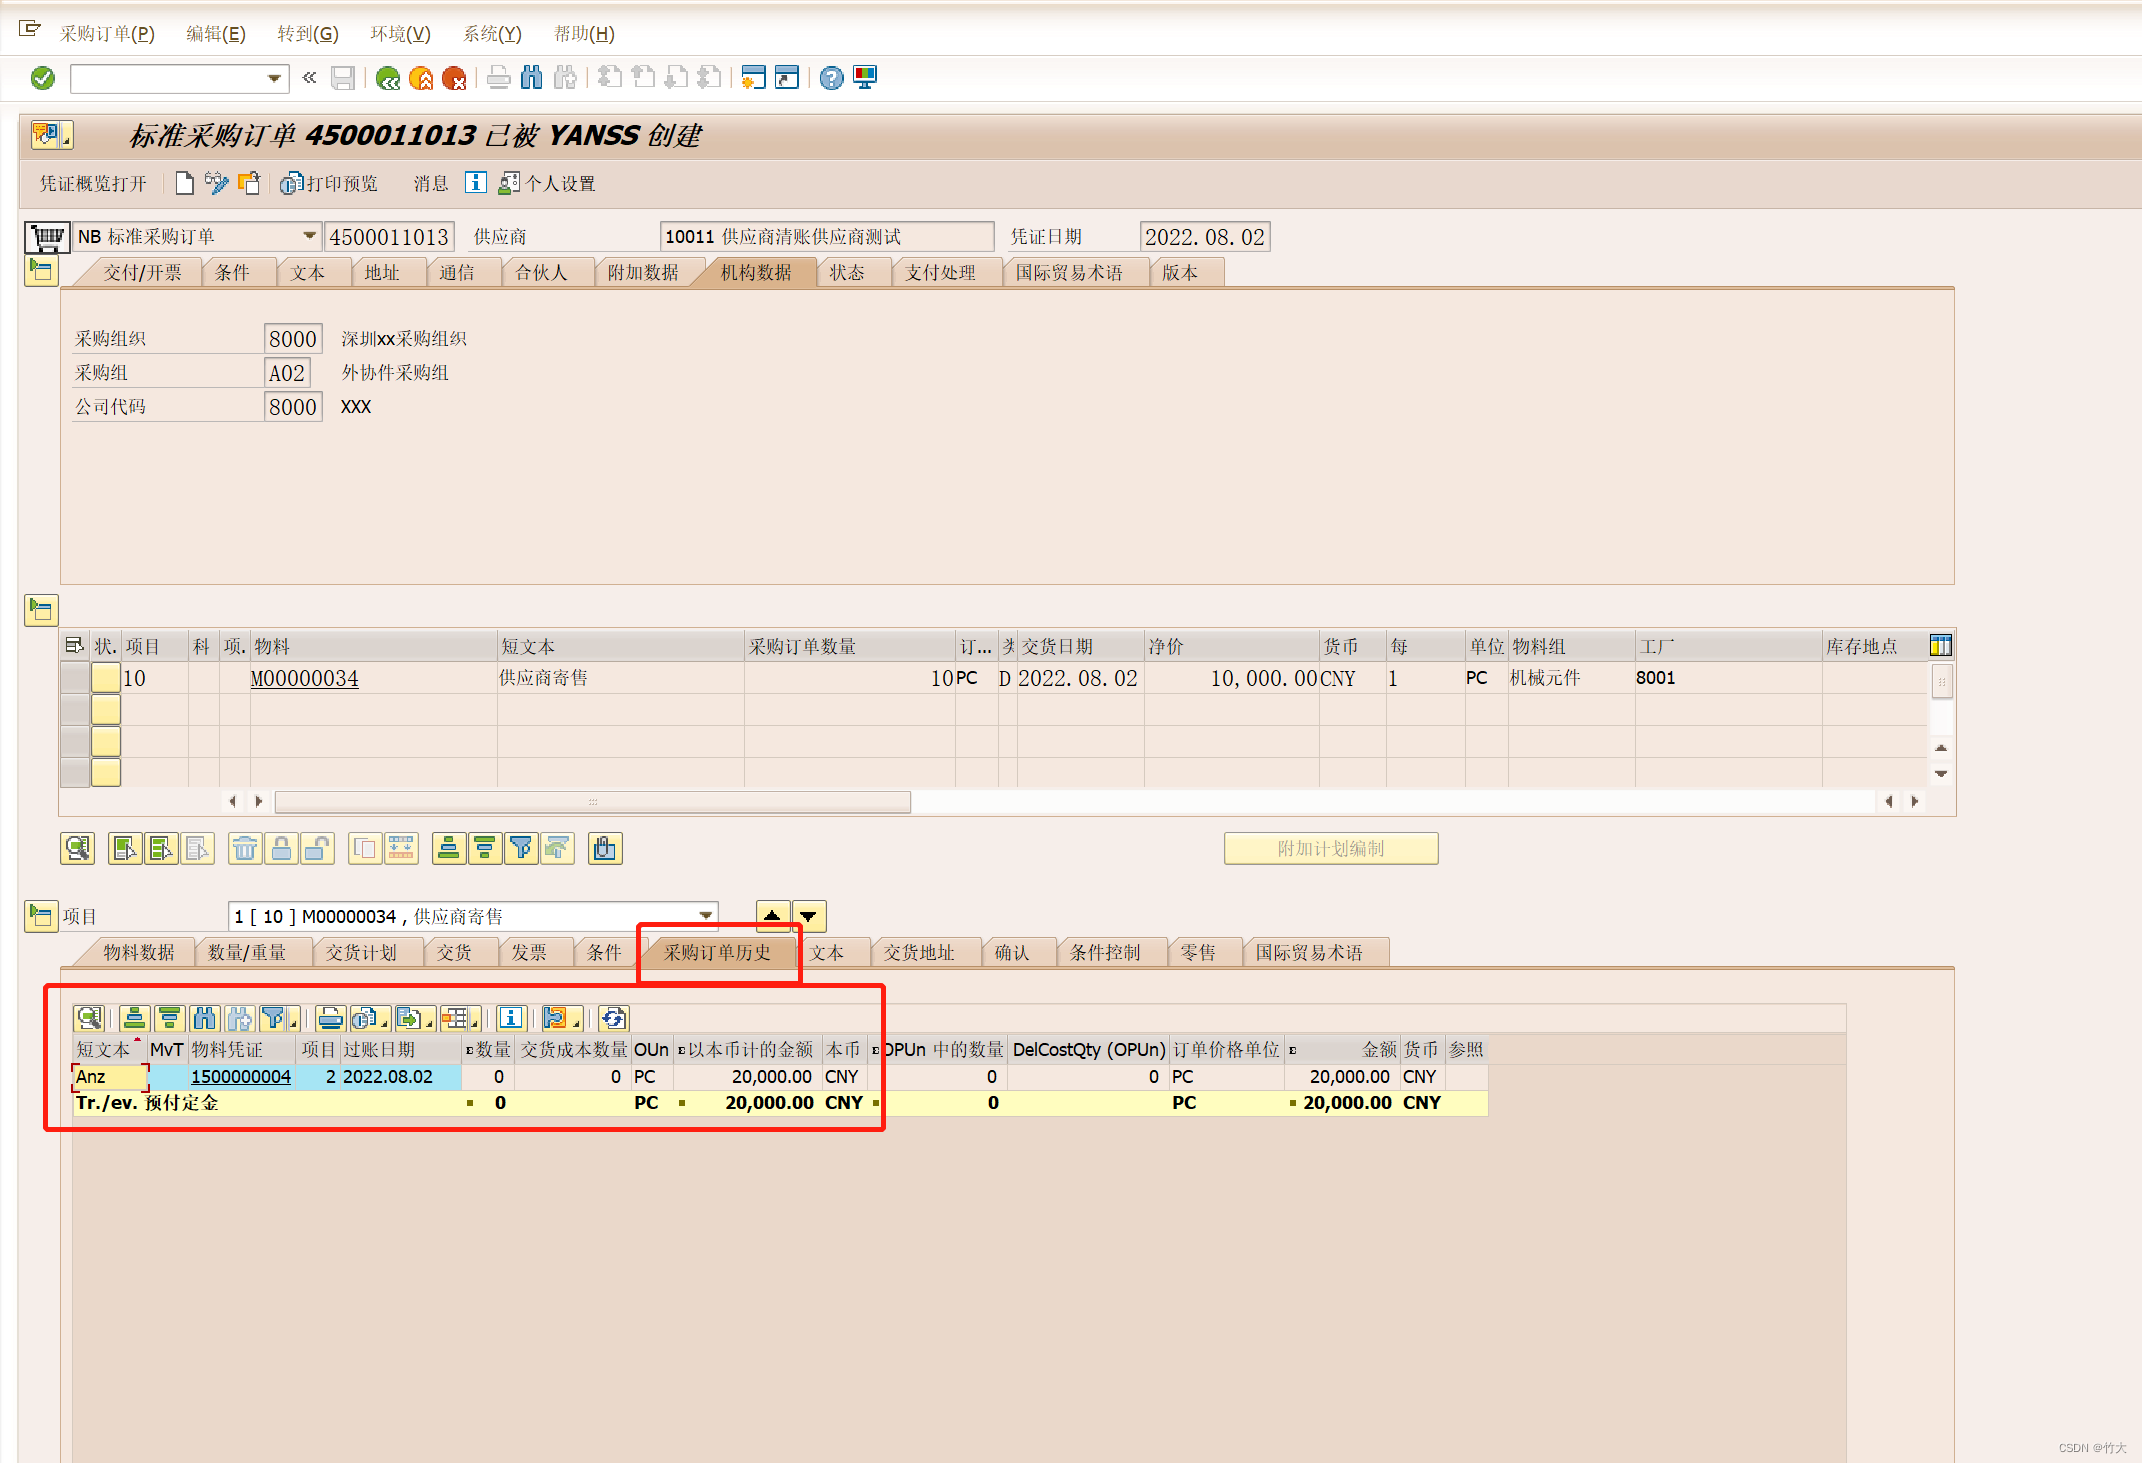Viewport: 2142px width, 1463px height.
Task: Expand the item selector dropdown 1 [10] M00000034
Action: [706, 916]
